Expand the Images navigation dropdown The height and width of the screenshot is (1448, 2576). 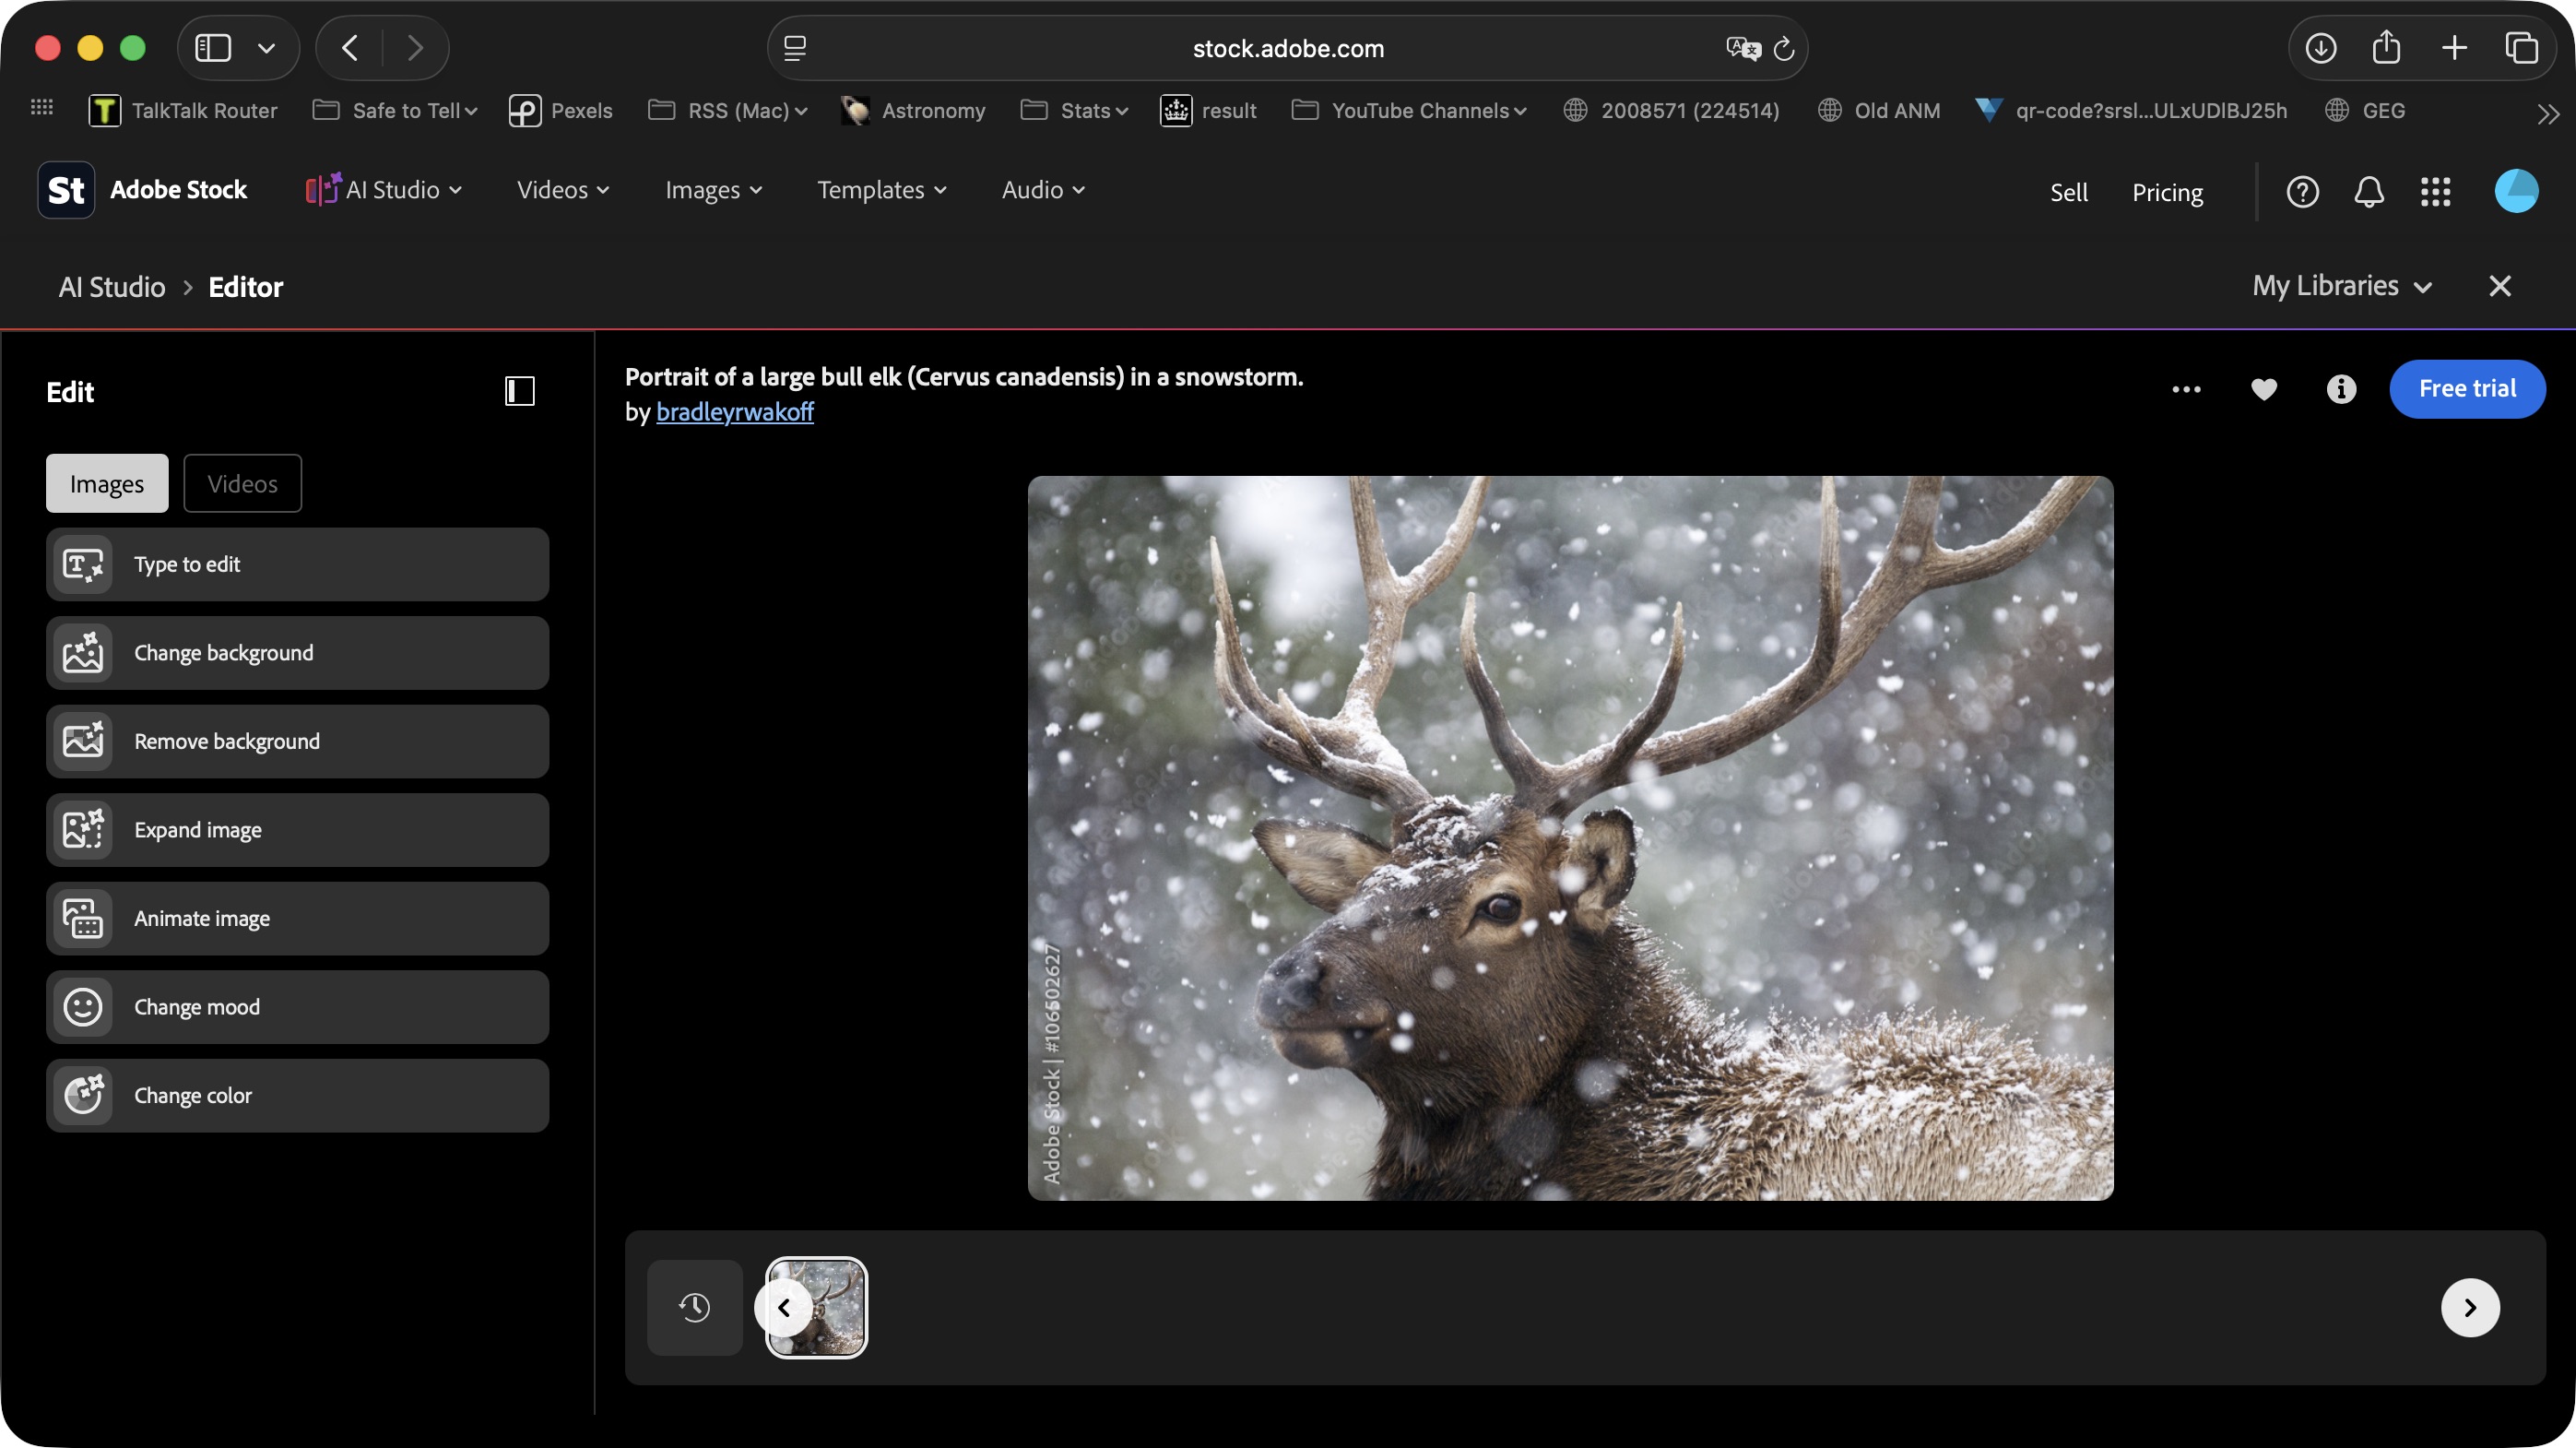pos(714,190)
